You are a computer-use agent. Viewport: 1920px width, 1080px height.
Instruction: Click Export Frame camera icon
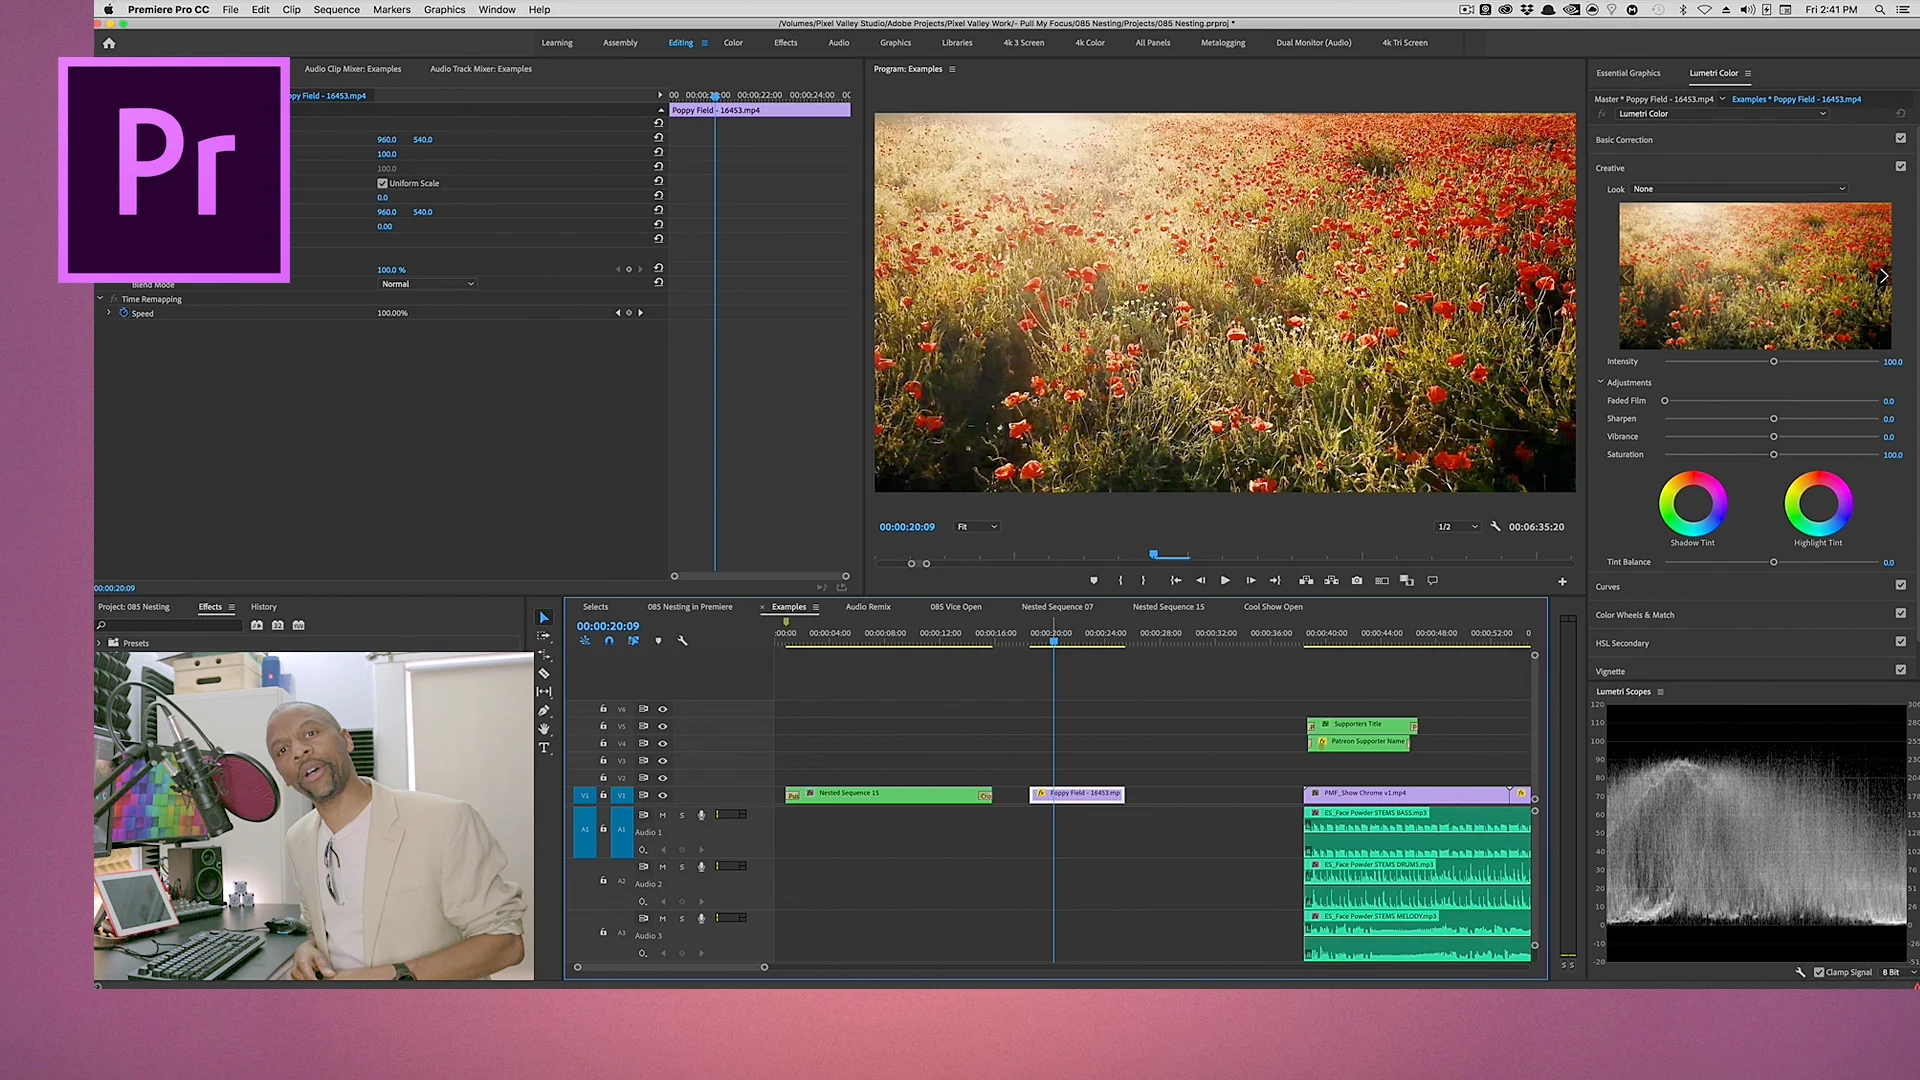point(1357,580)
